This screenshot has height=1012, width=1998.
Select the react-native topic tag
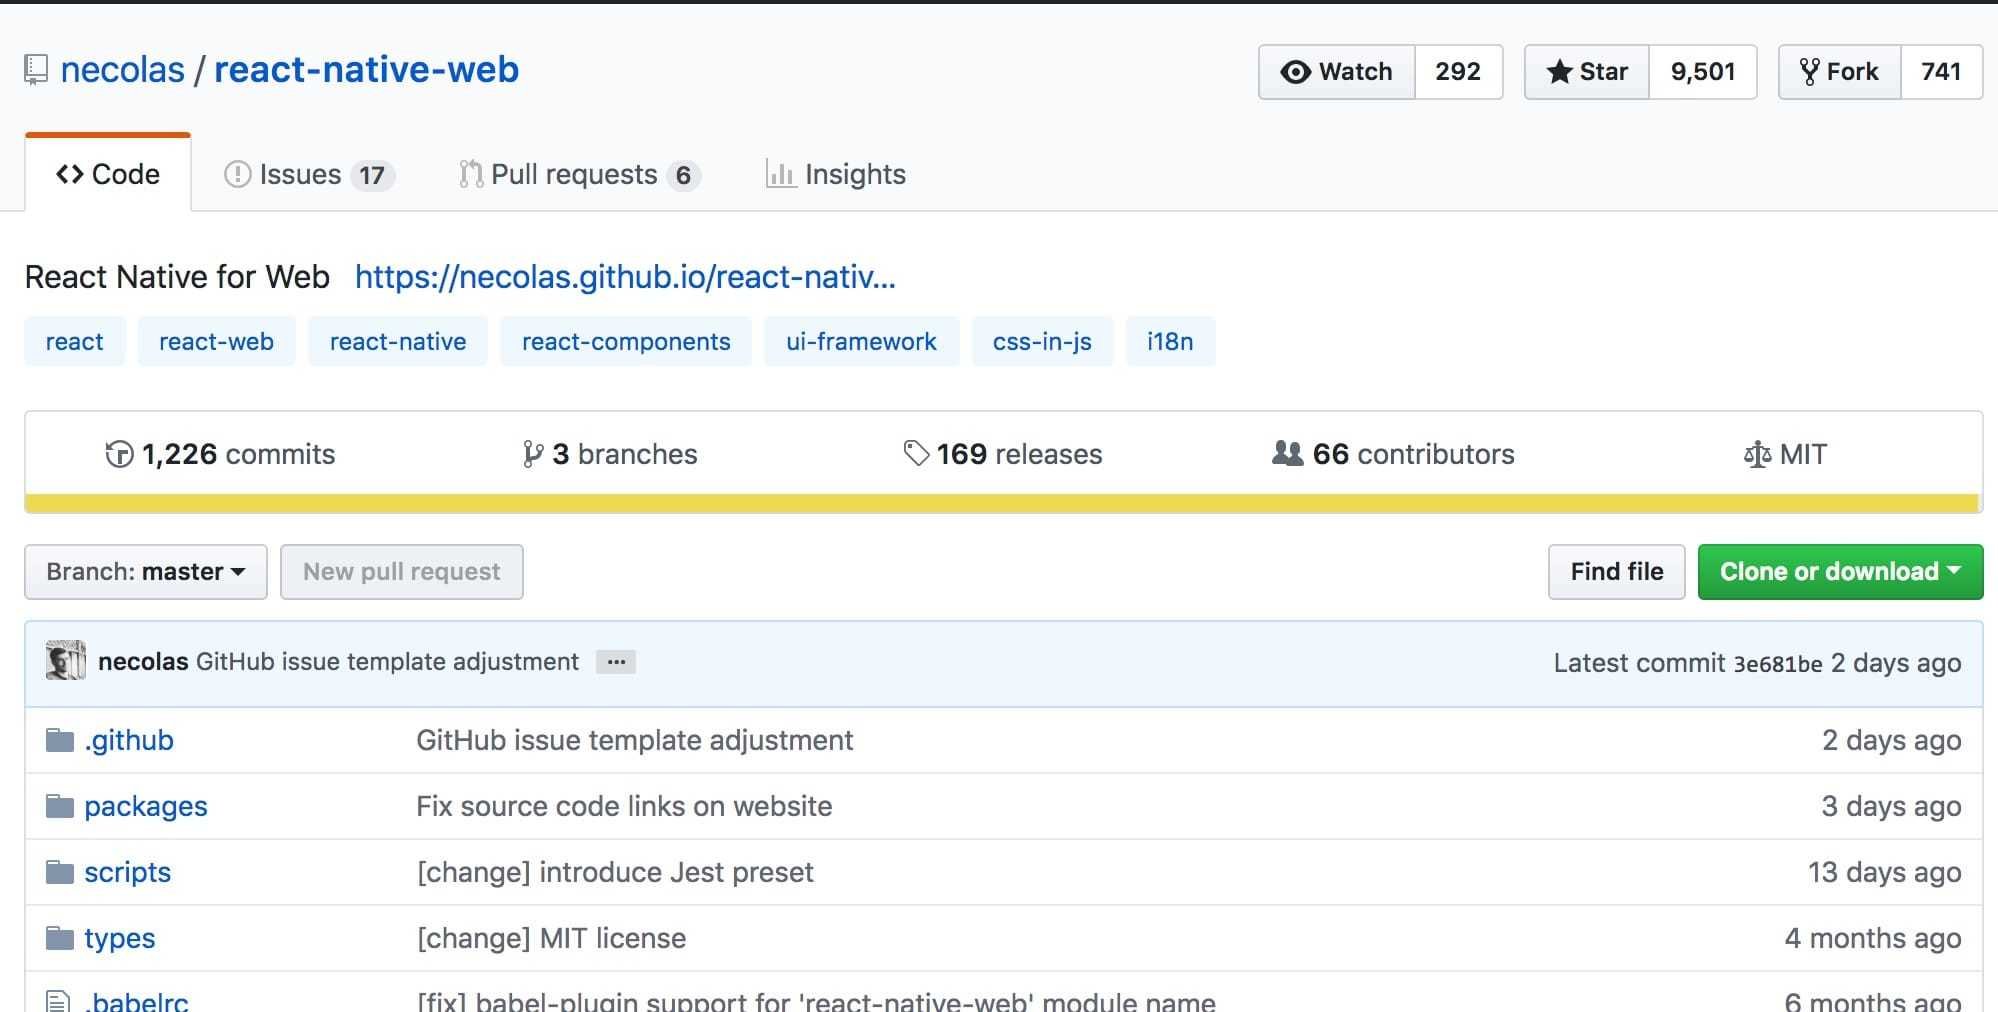[x=398, y=342]
